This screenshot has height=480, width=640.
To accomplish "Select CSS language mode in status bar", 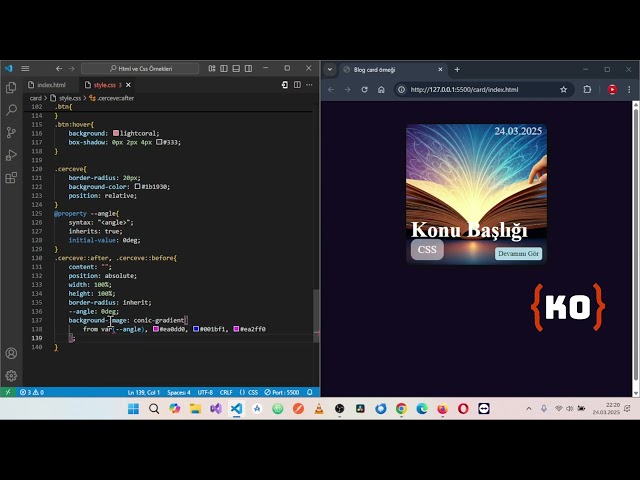I will point(253,392).
